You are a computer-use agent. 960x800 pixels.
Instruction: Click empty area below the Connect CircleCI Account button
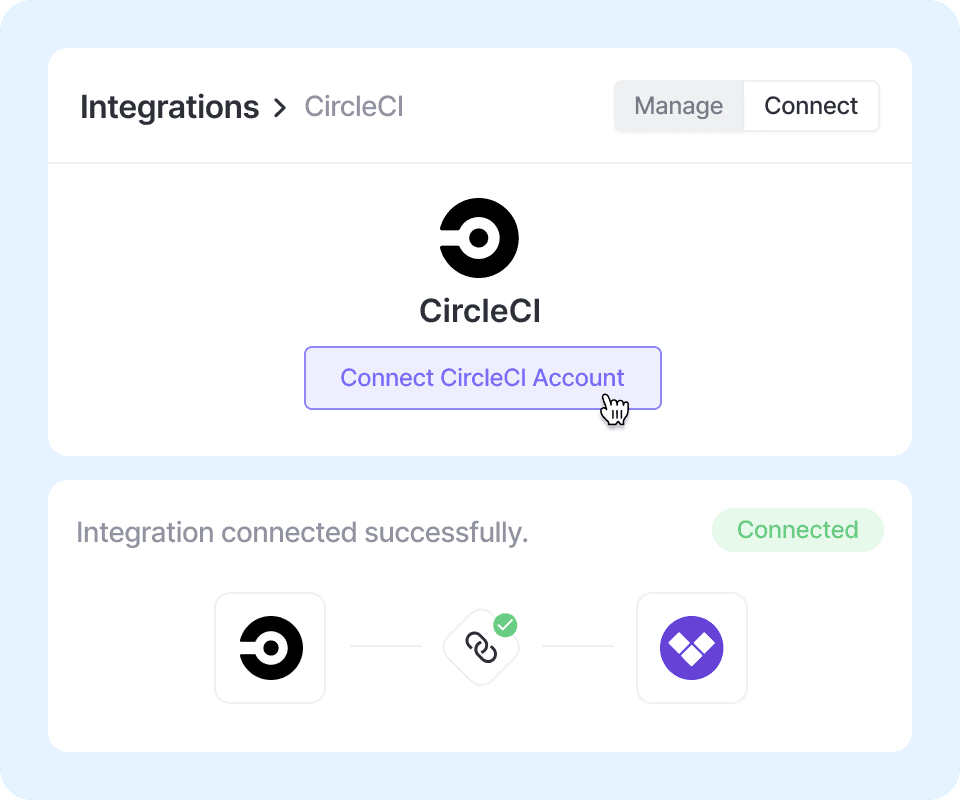pyautogui.click(x=480, y=435)
